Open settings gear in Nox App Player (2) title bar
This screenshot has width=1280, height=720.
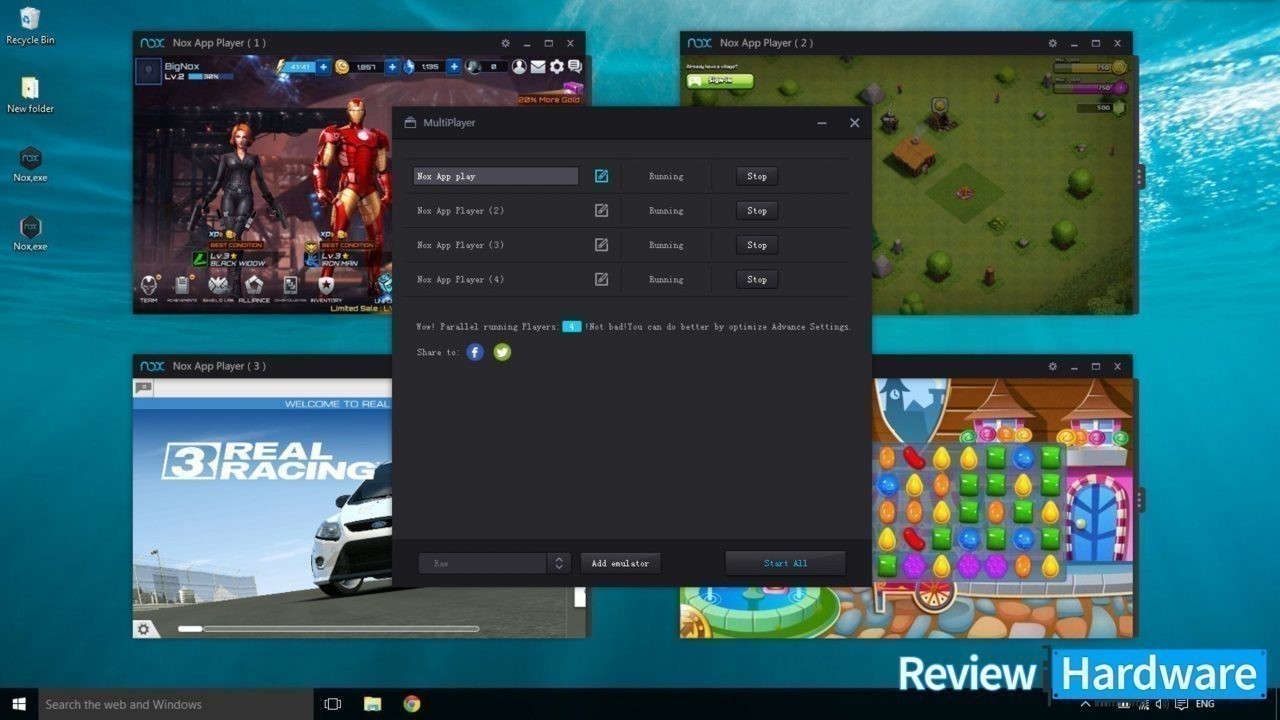[1052, 43]
